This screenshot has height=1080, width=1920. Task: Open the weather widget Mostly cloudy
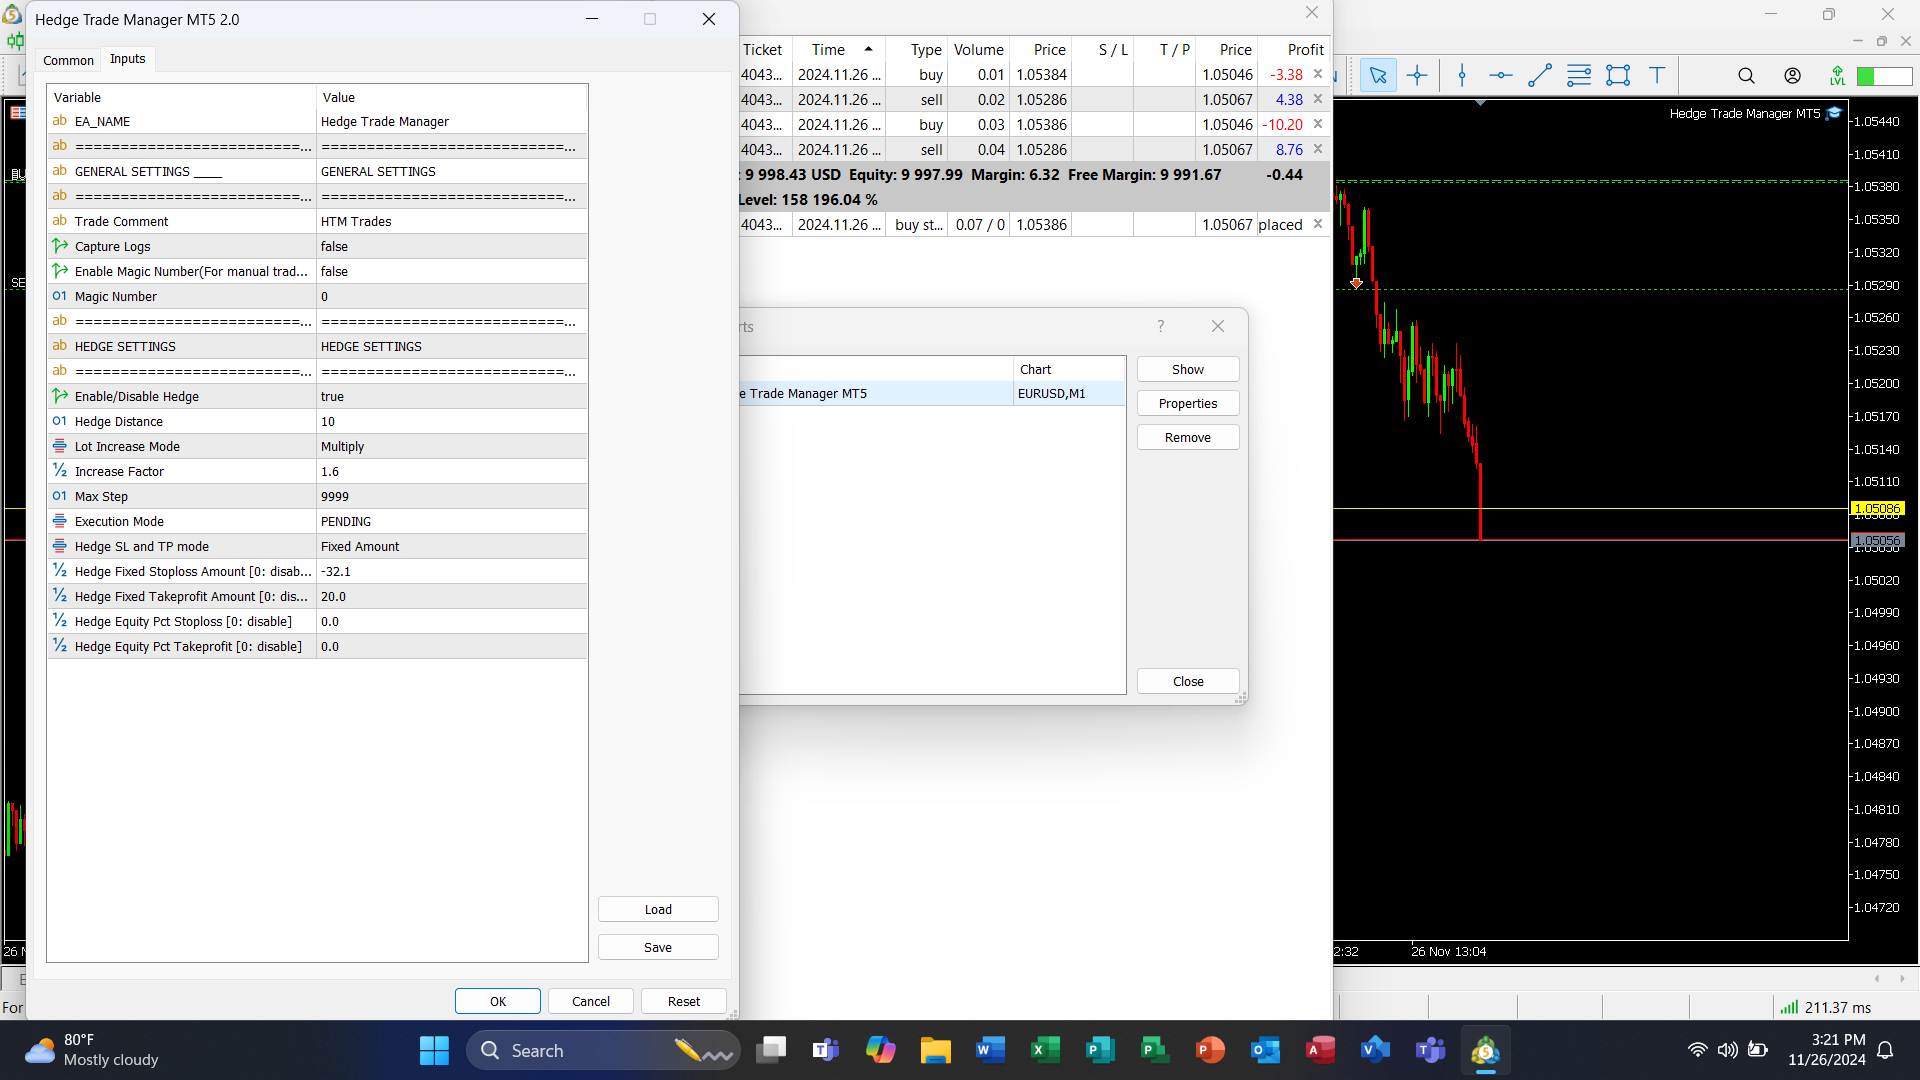click(x=92, y=1050)
